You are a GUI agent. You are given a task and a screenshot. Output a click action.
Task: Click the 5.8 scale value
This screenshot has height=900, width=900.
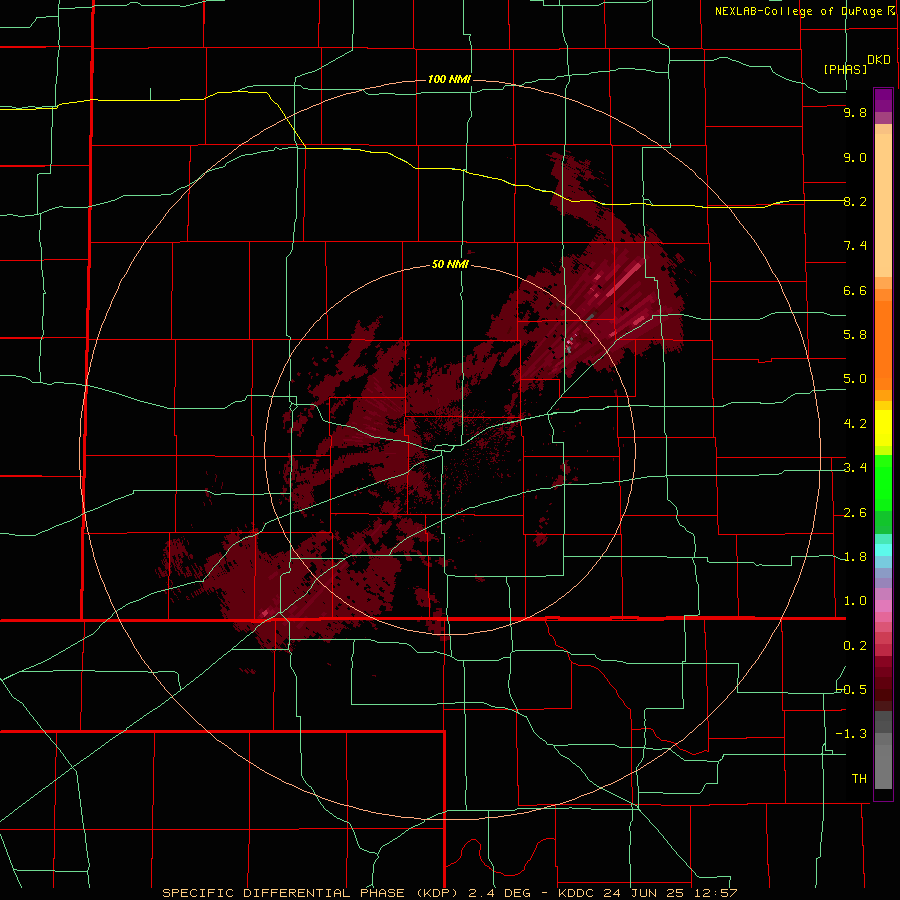[x=855, y=335]
